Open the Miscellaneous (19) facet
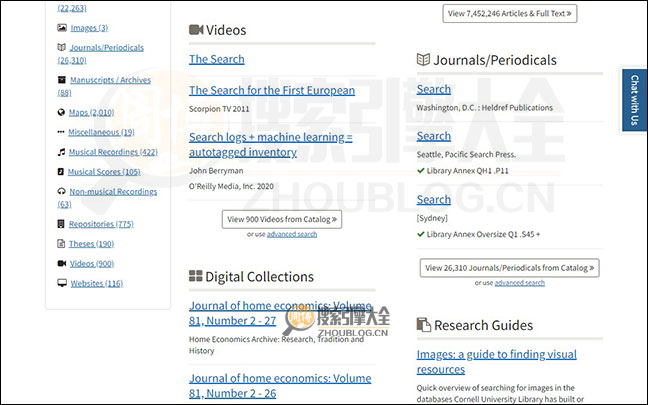The width and height of the screenshot is (648, 405). pyautogui.click(x=101, y=132)
